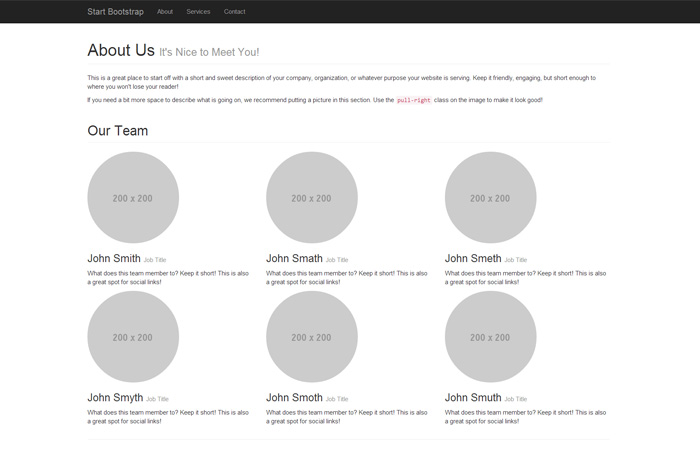Open the Services nav item
Image resolution: width=700 pixels, height=450 pixels.
pos(198,12)
